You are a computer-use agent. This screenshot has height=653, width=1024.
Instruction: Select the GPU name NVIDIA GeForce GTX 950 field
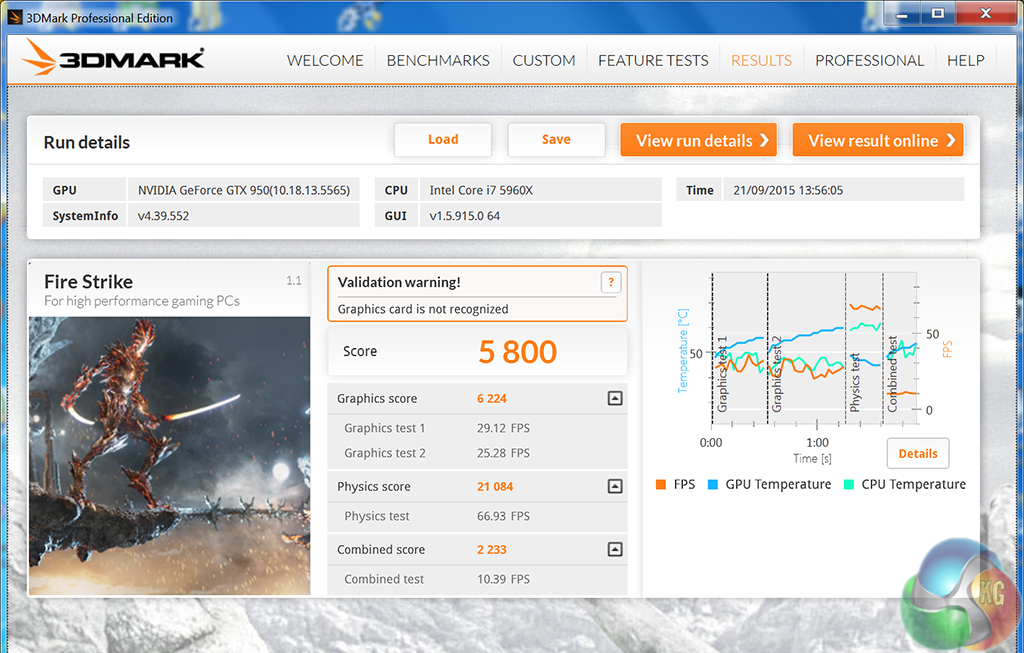pos(244,190)
